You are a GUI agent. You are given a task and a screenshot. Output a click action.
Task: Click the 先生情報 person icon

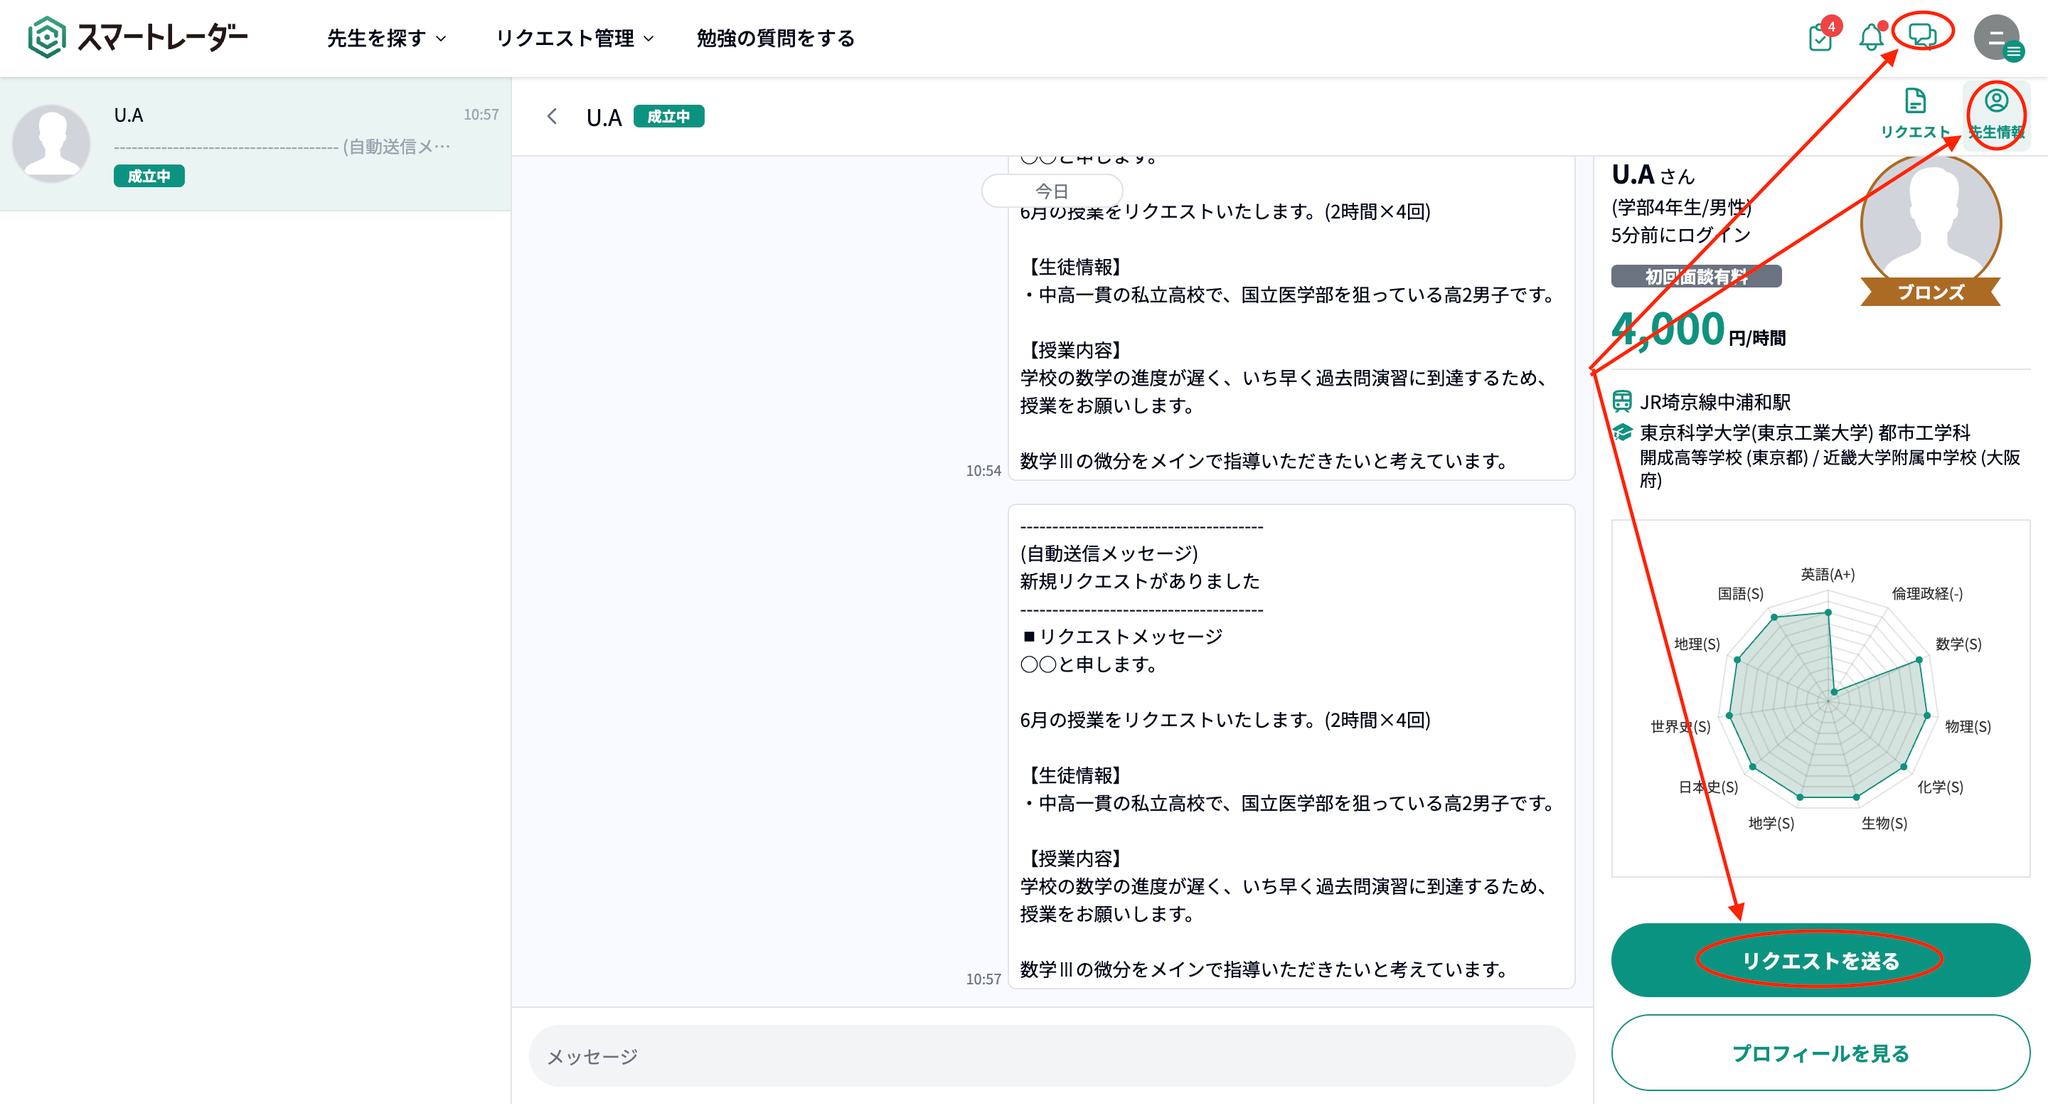point(1996,102)
